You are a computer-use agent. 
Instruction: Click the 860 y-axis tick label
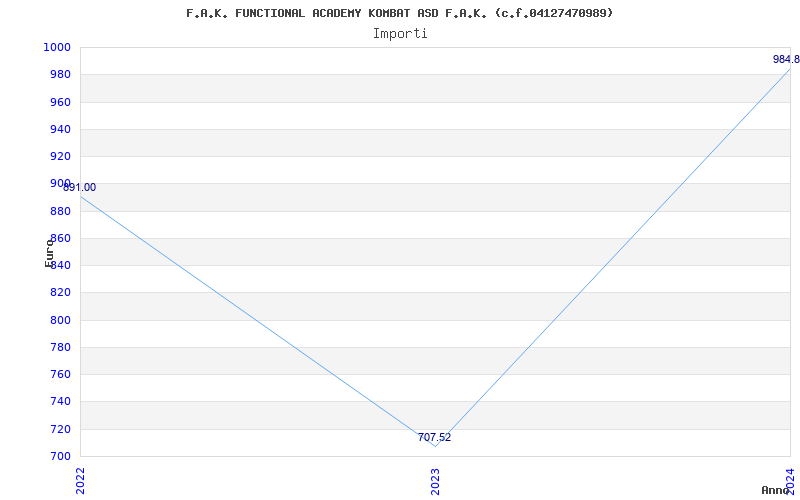(x=60, y=238)
